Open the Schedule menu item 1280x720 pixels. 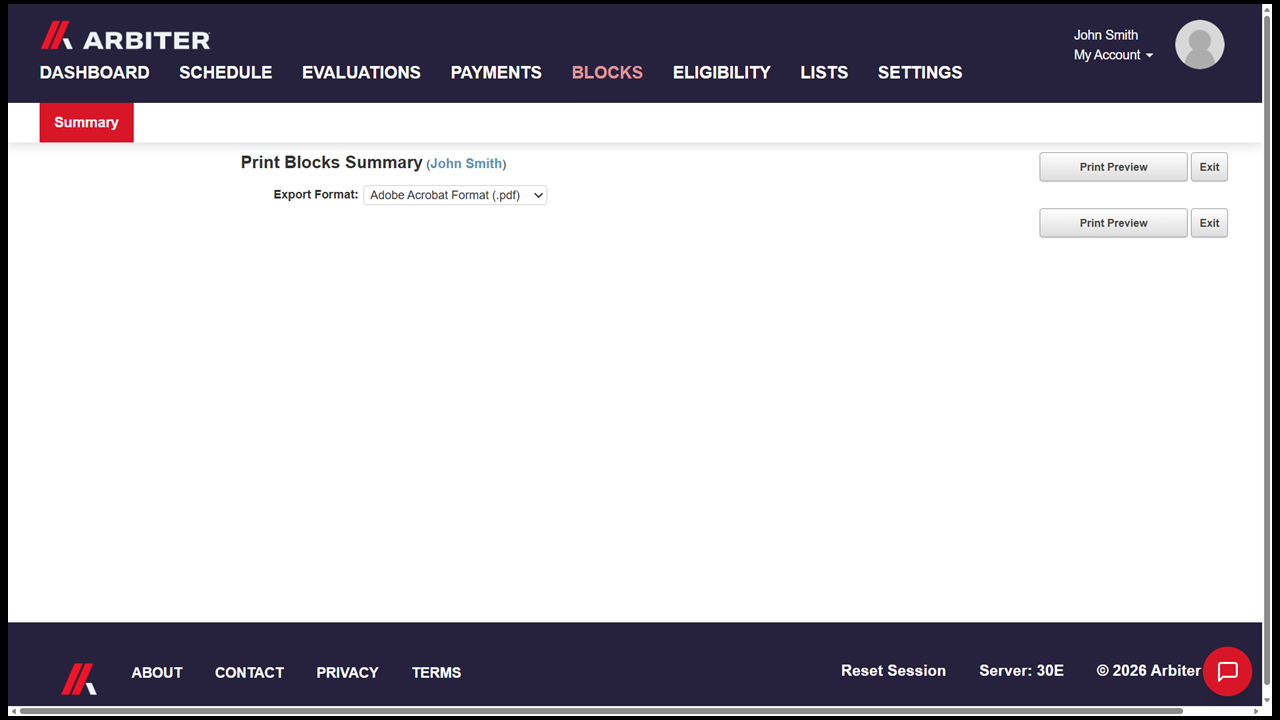pos(226,72)
